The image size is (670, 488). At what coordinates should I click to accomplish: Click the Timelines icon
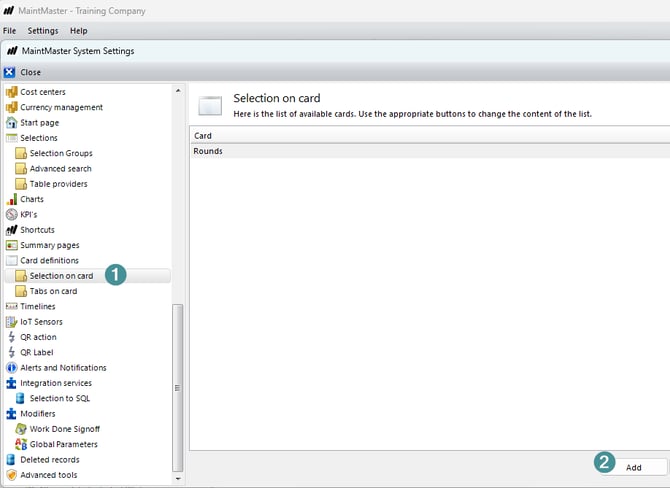point(12,306)
